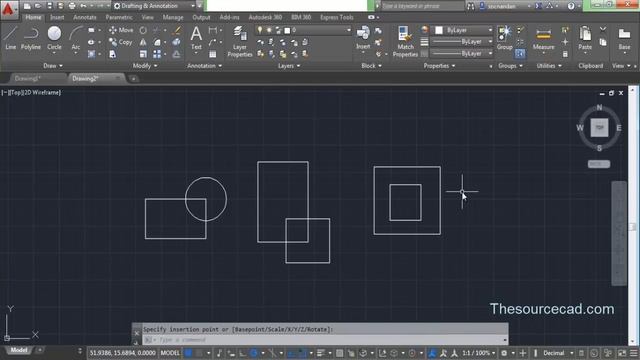Viewport: 640px width, 360px height.
Task: Click the Mirror tool icon
Action: coord(143,42)
